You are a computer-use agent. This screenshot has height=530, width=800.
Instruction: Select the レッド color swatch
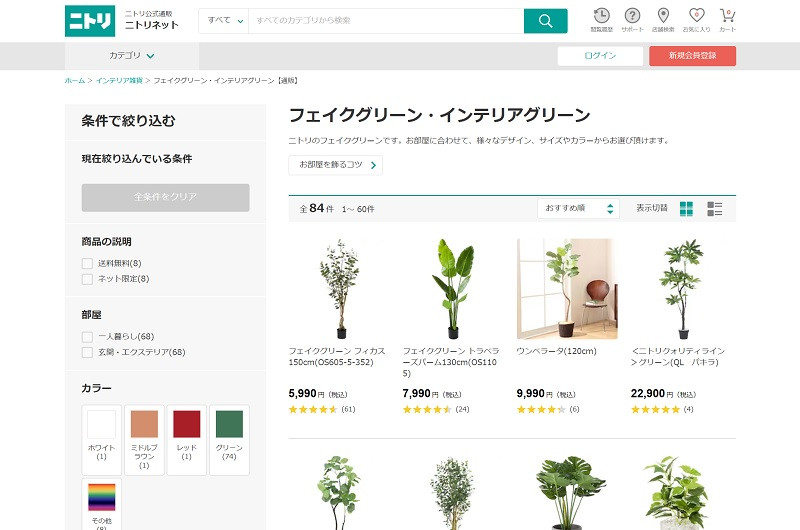(x=187, y=426)
